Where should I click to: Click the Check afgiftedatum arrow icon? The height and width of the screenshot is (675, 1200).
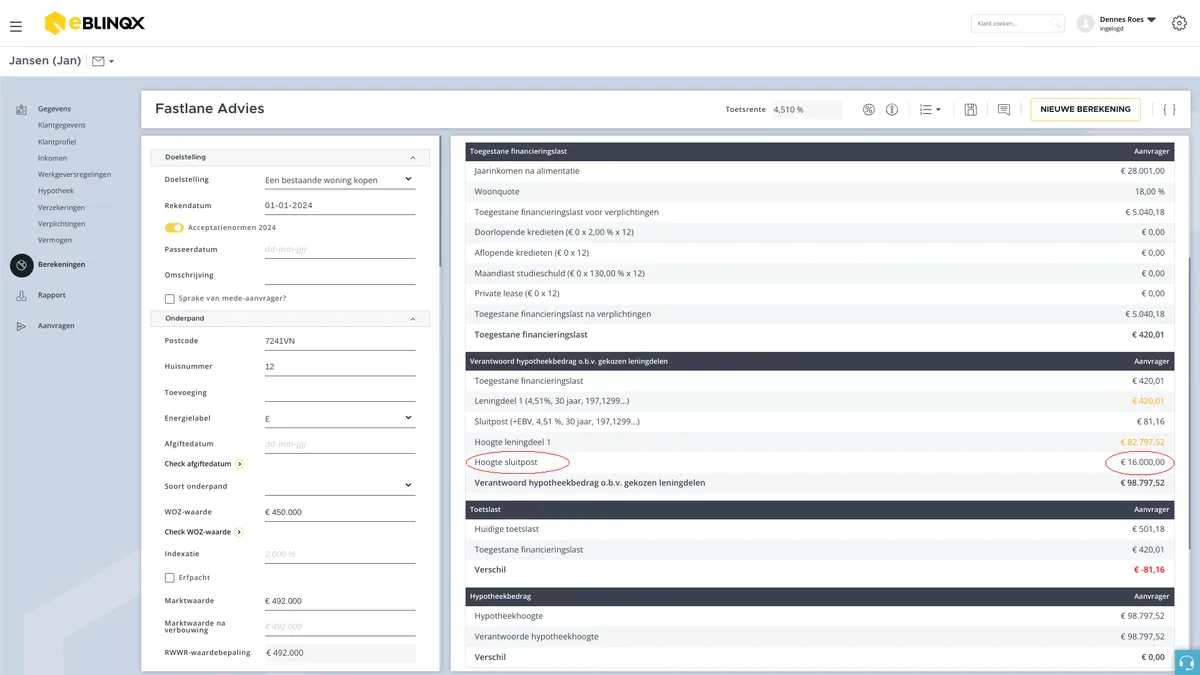pyautogui.click(x=240, y=464)
